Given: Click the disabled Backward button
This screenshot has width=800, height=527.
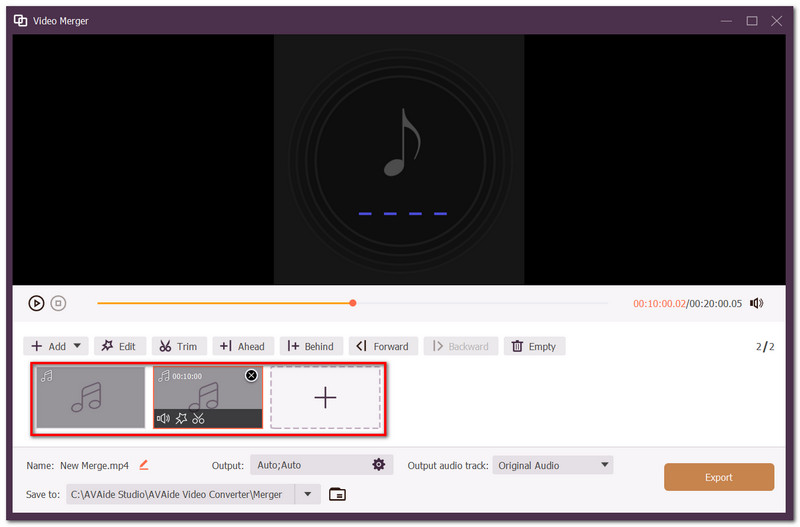Looking at the screenshot, I should pos(461,346).
